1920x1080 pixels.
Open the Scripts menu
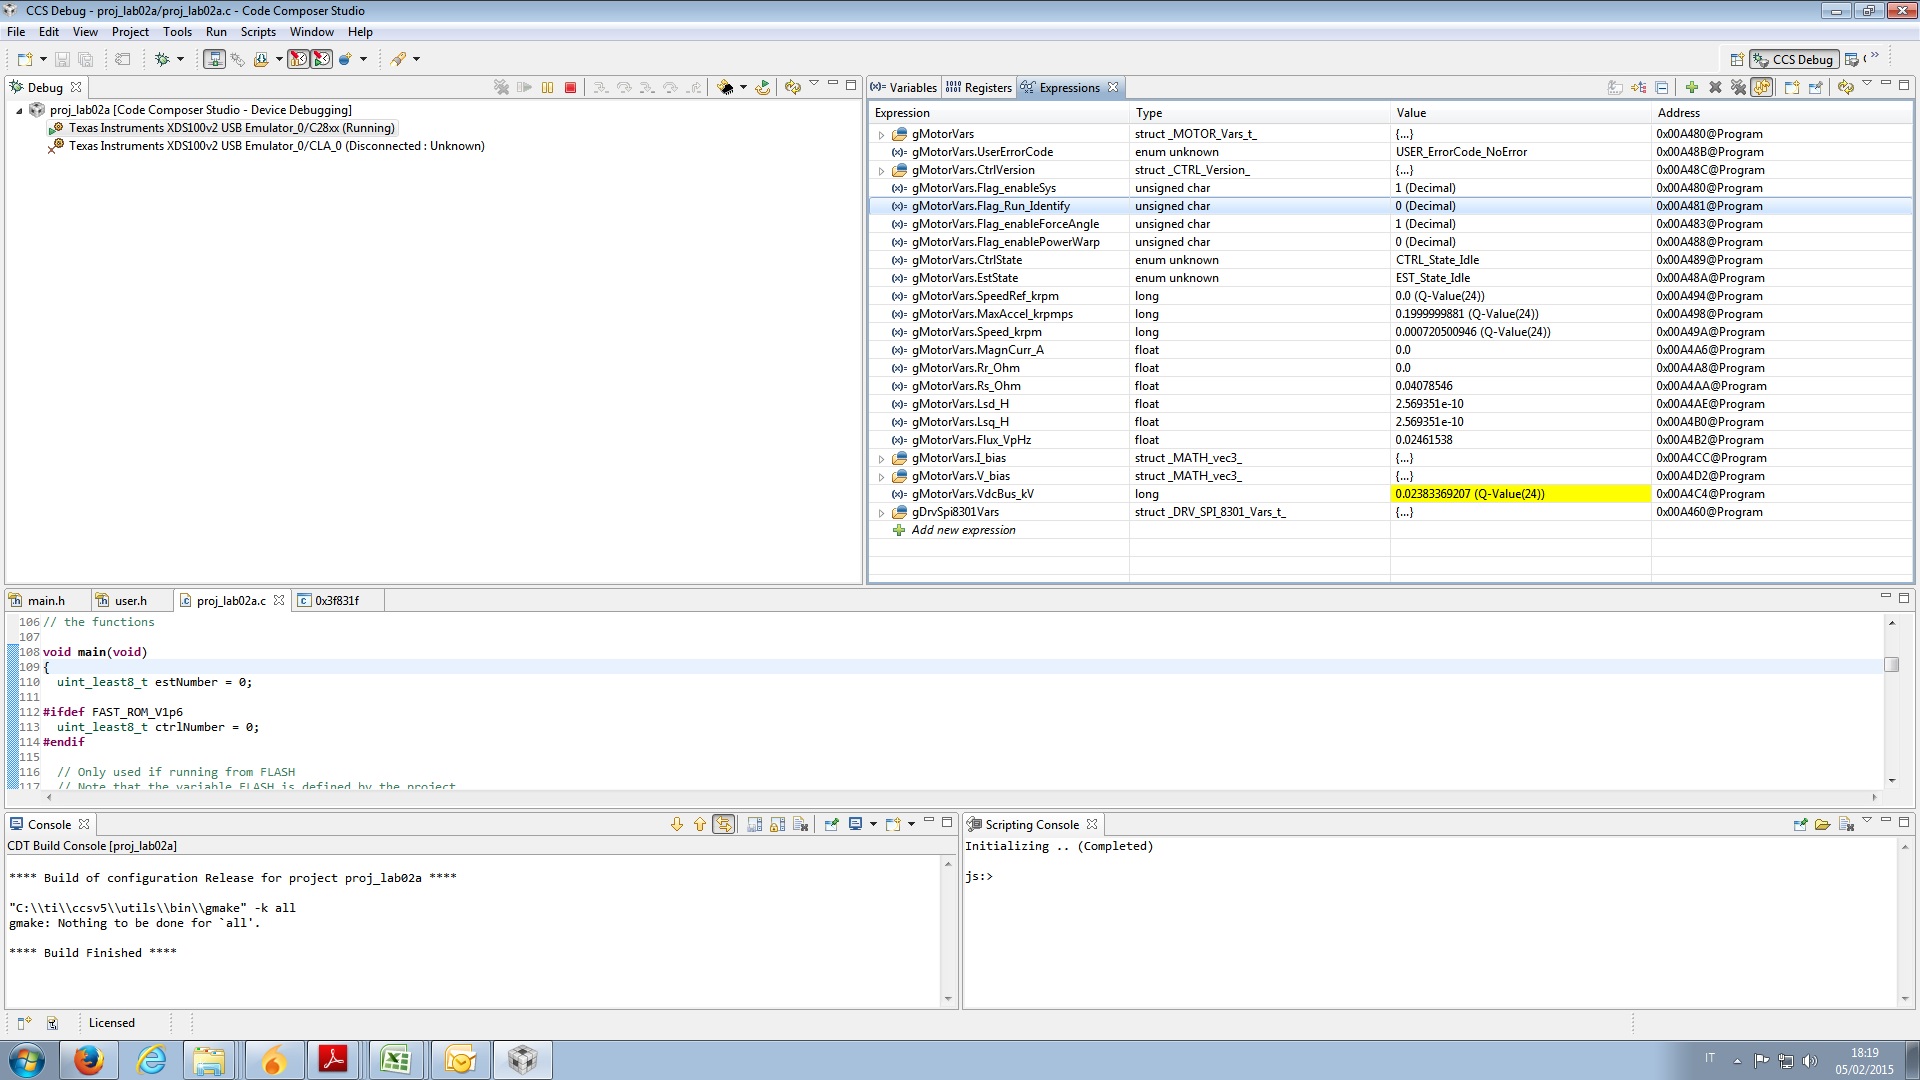pyautogui.click(x=258, y=32)
